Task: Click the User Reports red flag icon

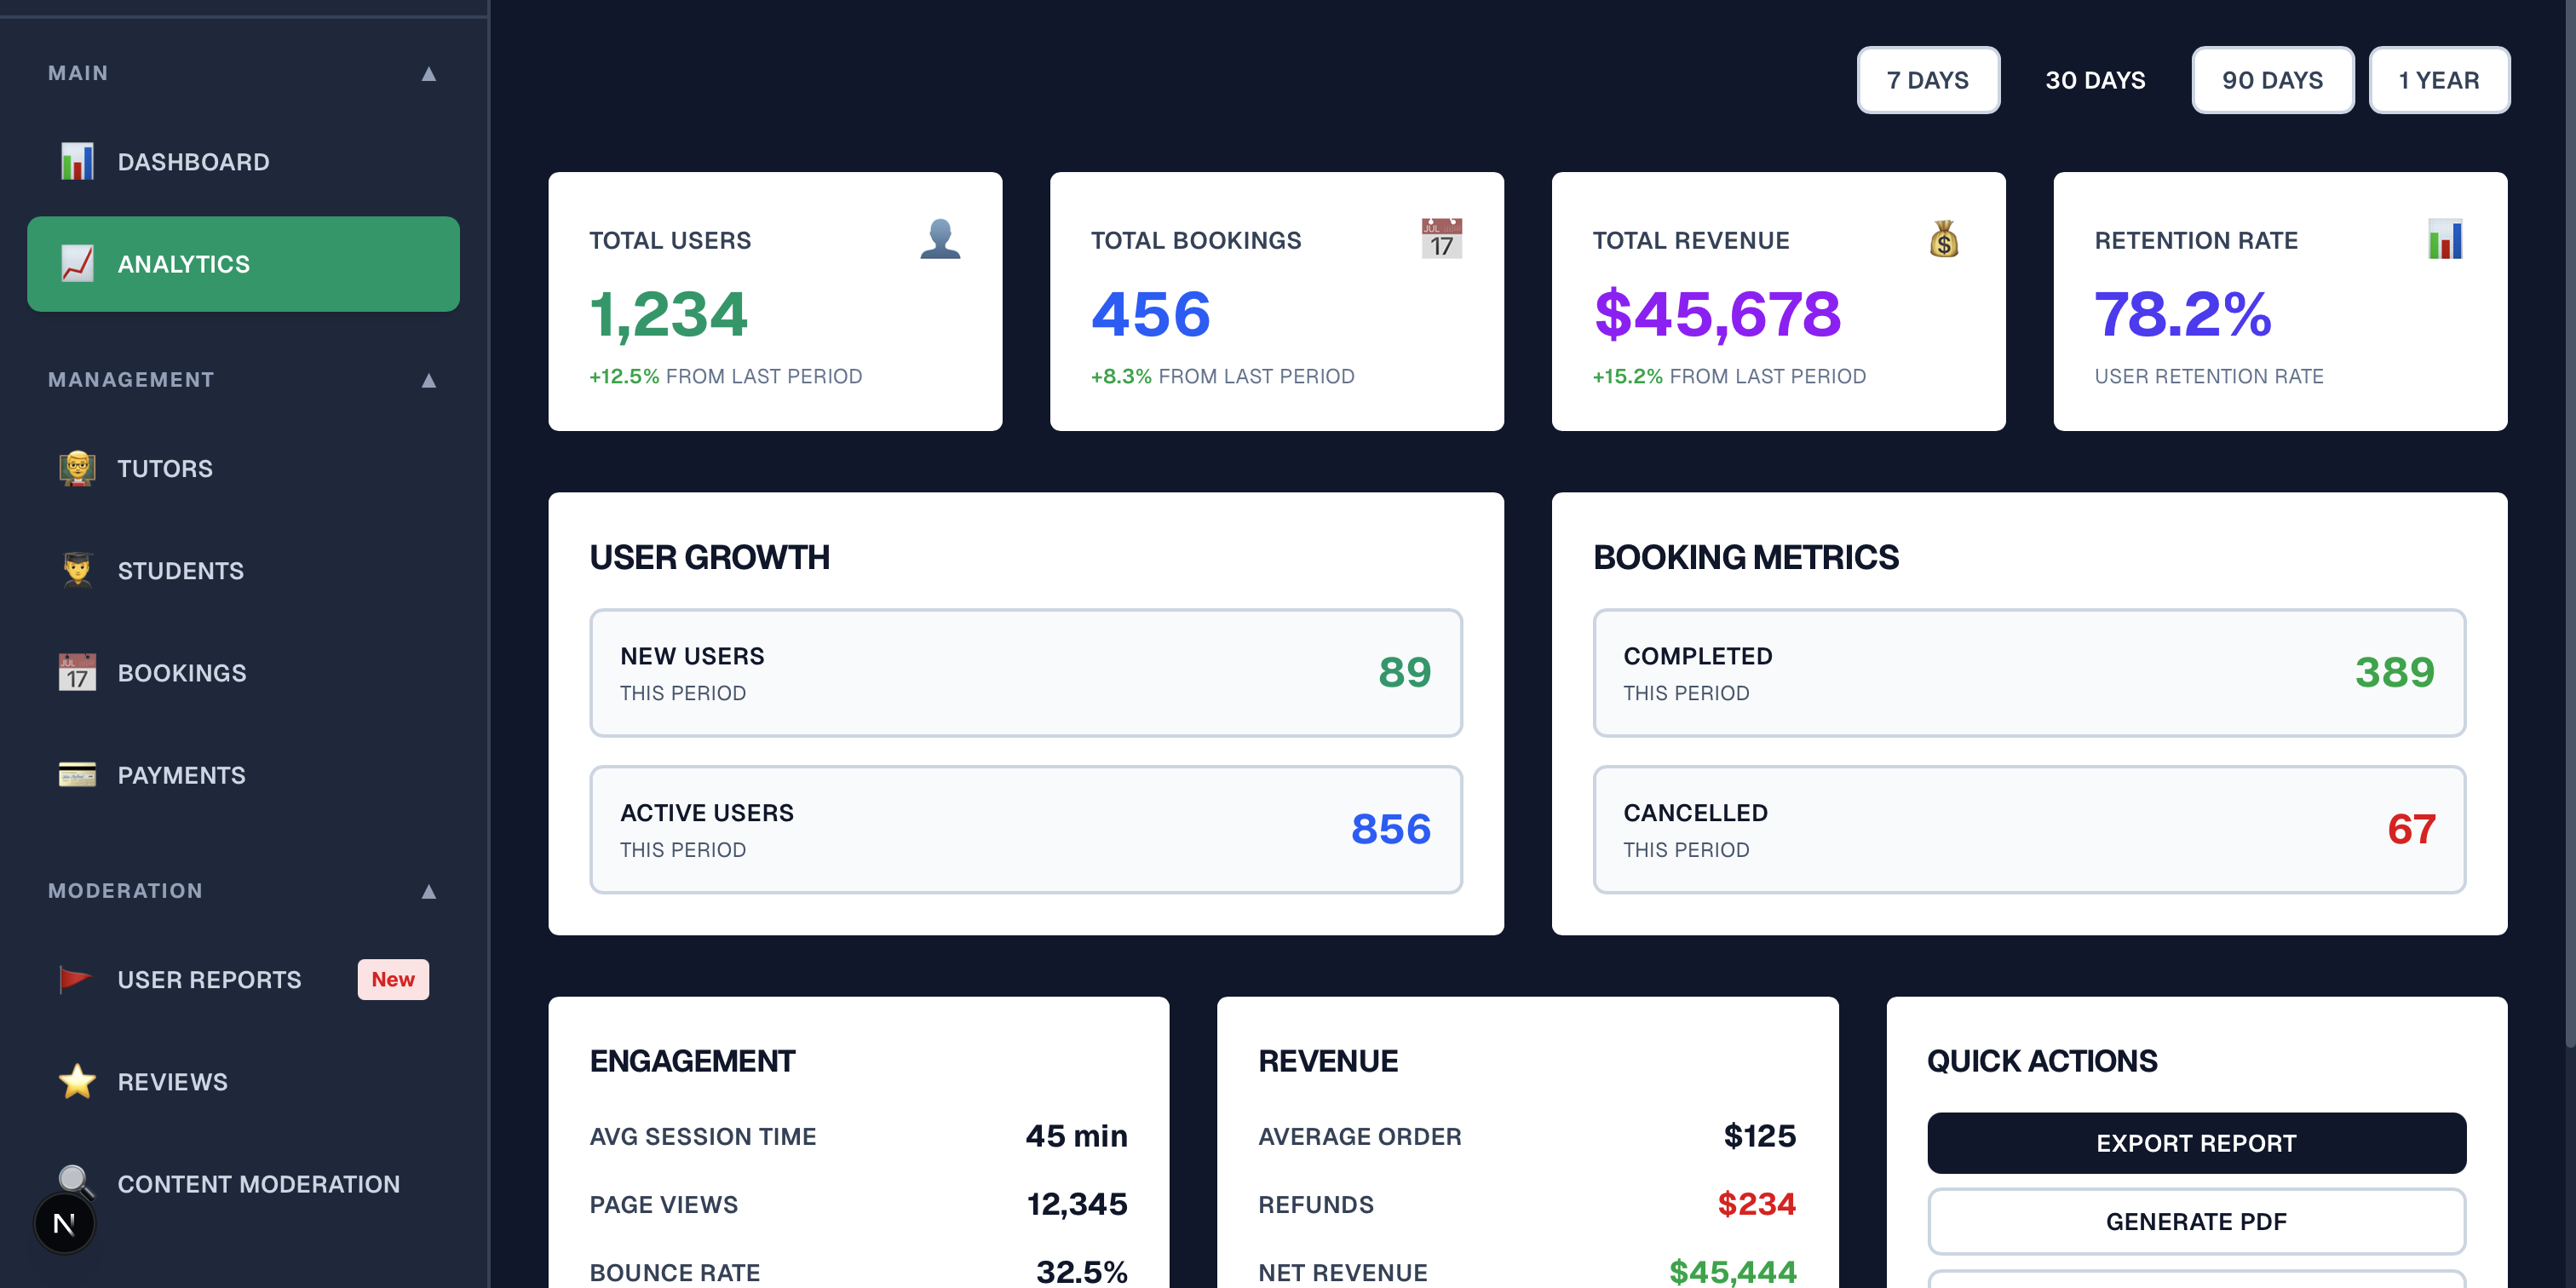Action: click(x=75, y=979)
